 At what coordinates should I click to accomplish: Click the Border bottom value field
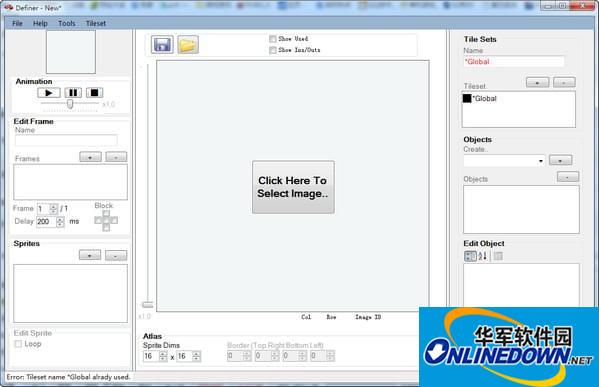tap(291, 356)
